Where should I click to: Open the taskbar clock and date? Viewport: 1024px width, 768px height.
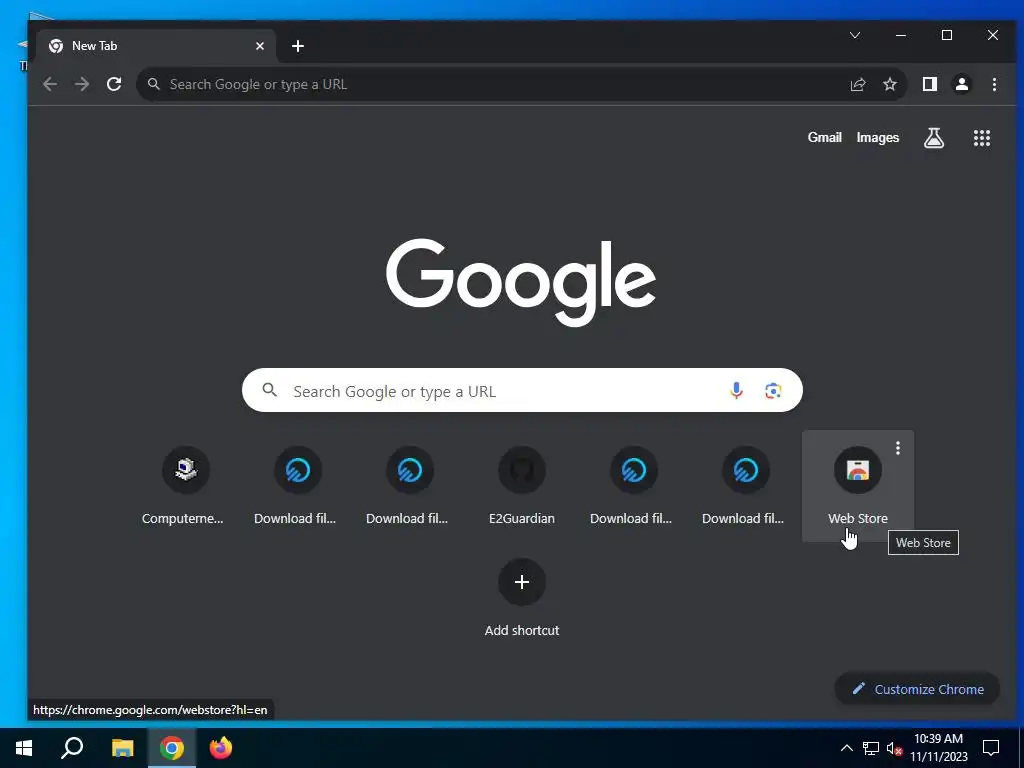pos(938,748)
